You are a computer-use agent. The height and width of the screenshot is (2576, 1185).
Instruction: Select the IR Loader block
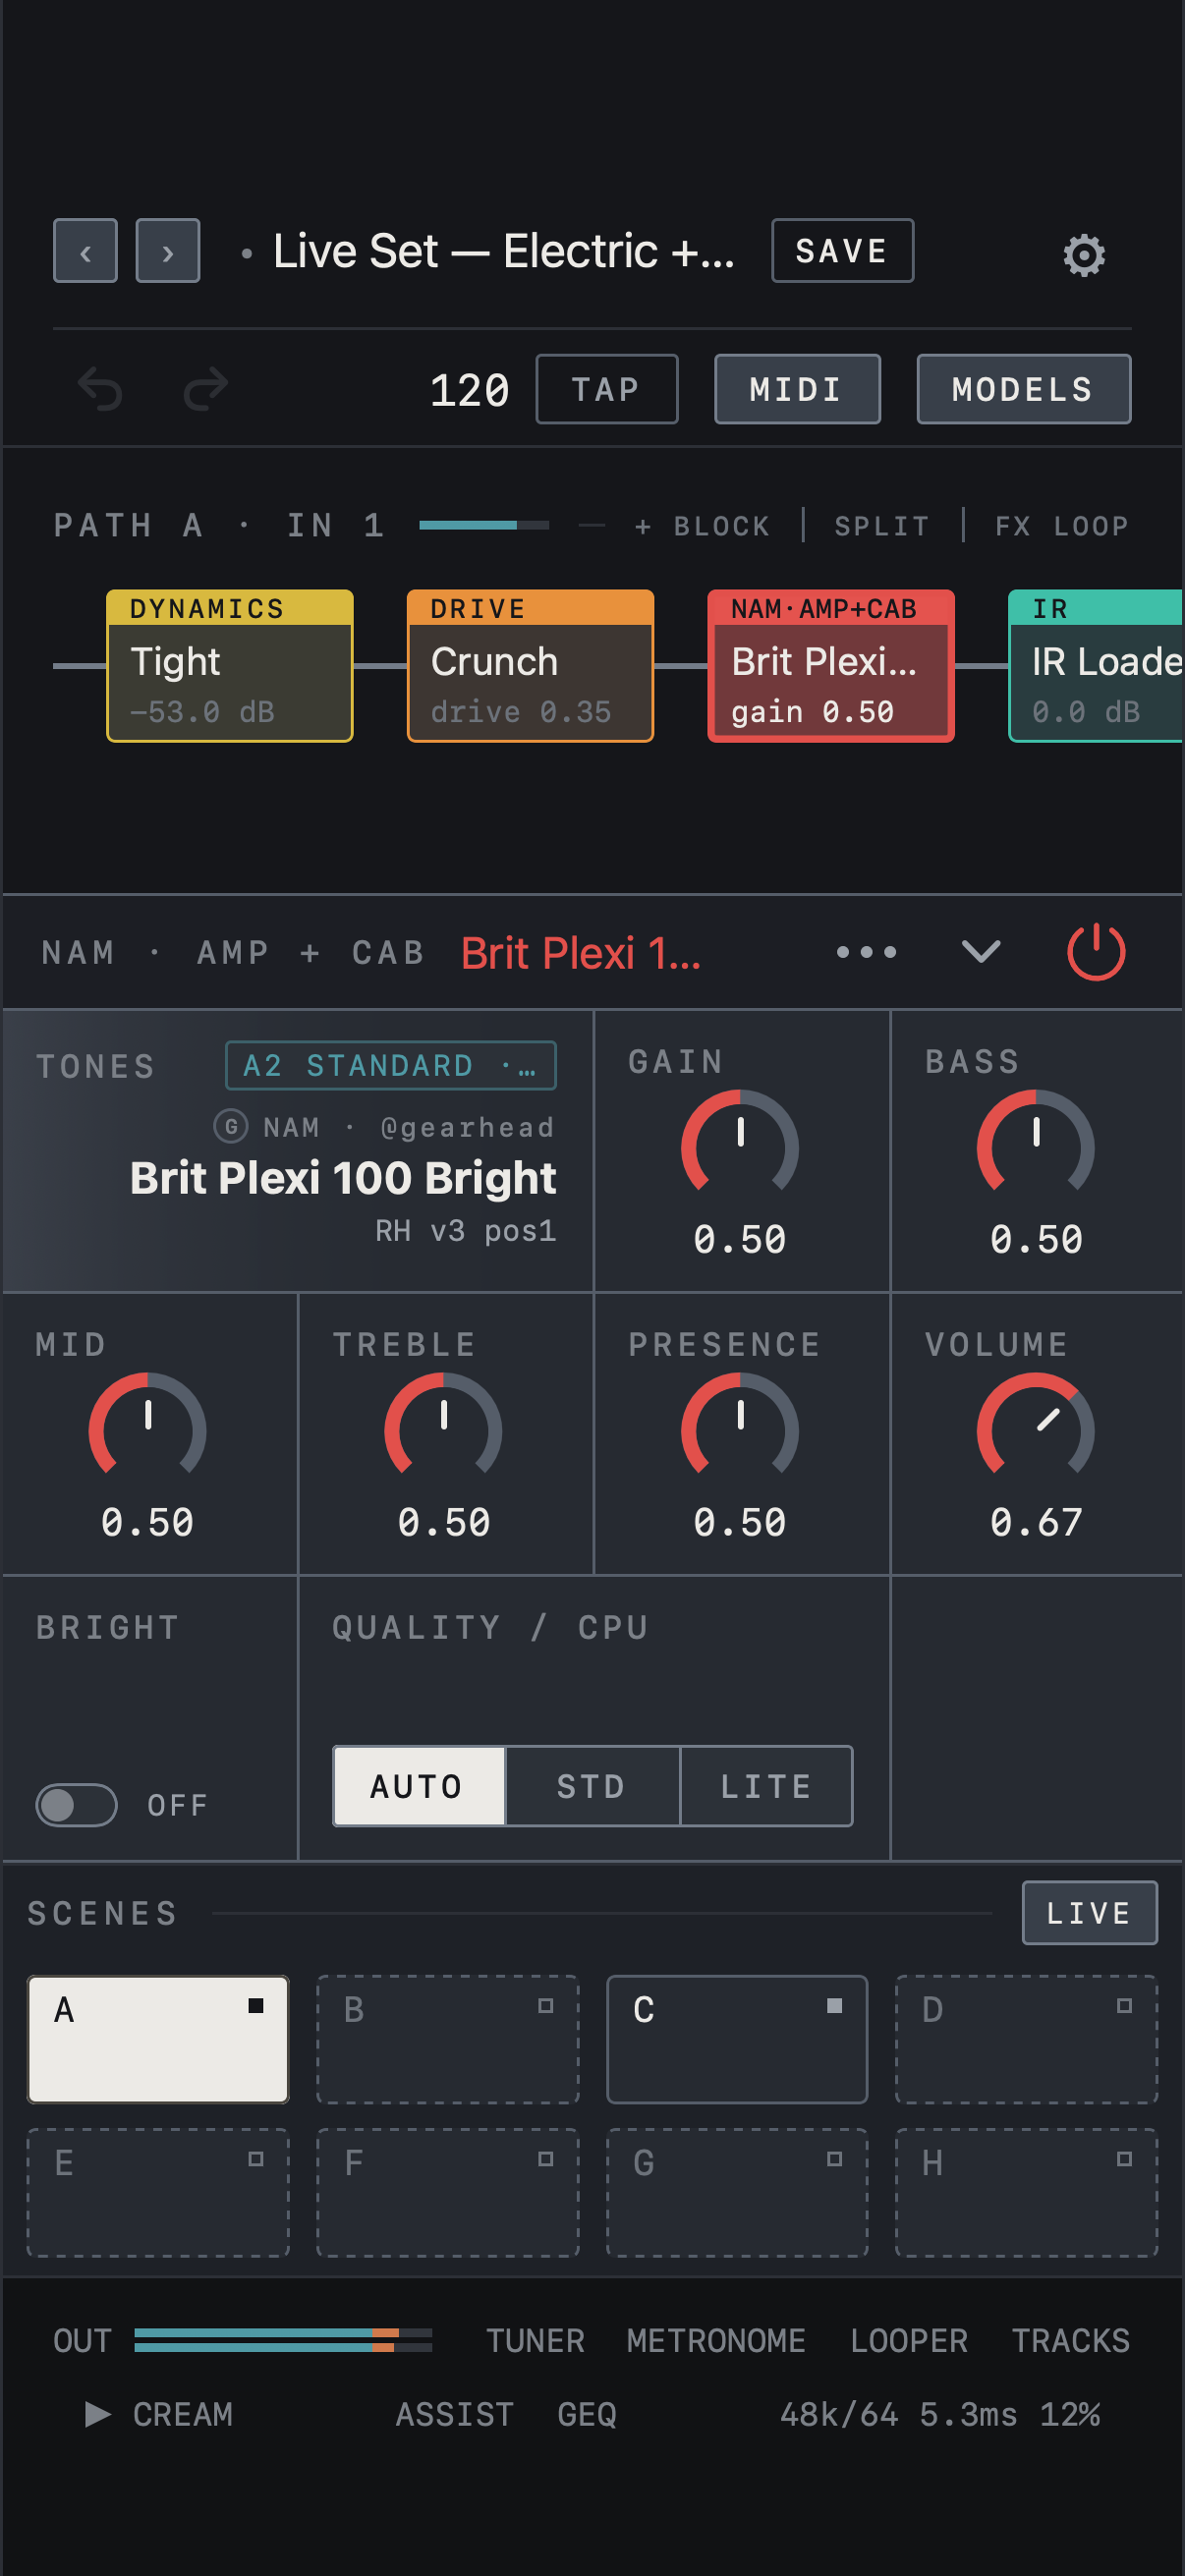click(x=1096, y=666)
